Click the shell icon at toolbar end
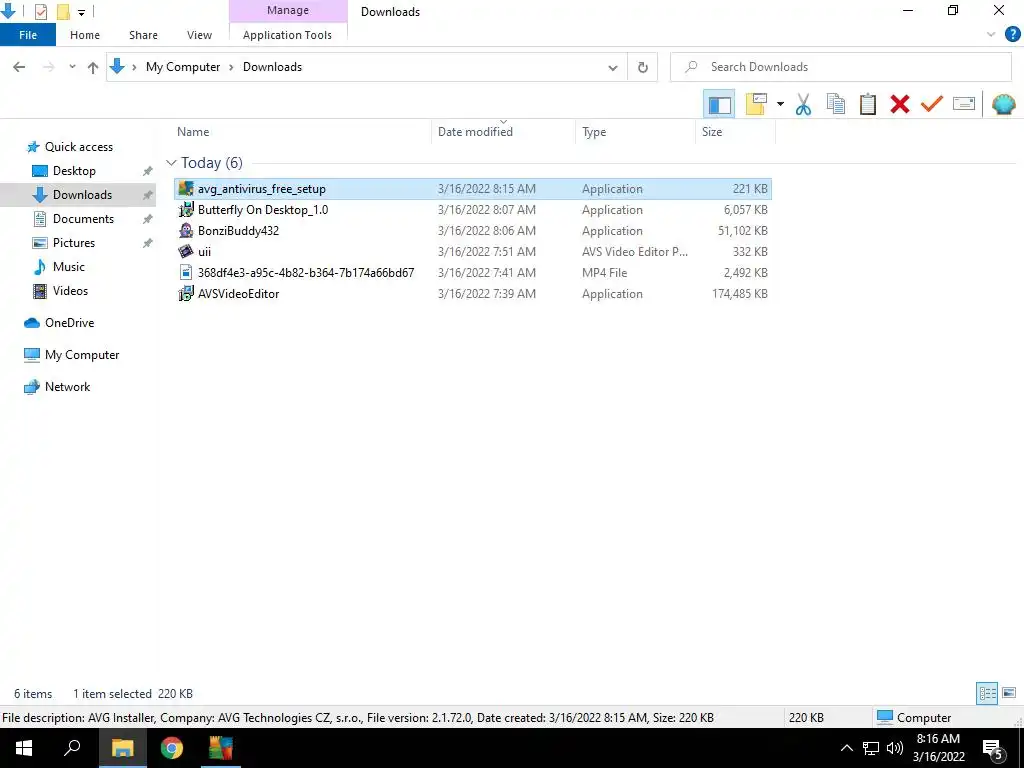 point(1003,104)
